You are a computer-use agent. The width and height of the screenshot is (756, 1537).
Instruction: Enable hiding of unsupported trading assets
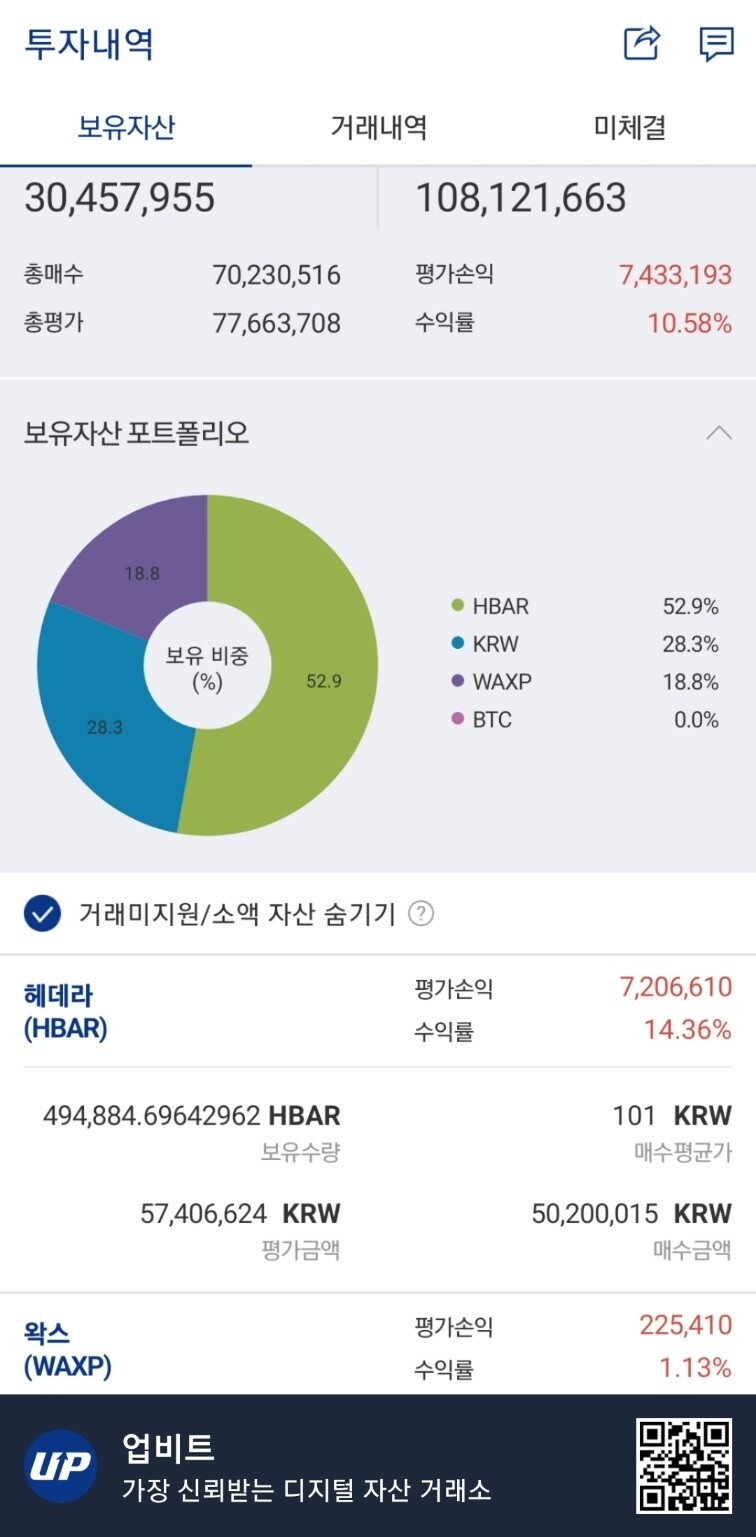coord(41,911)
